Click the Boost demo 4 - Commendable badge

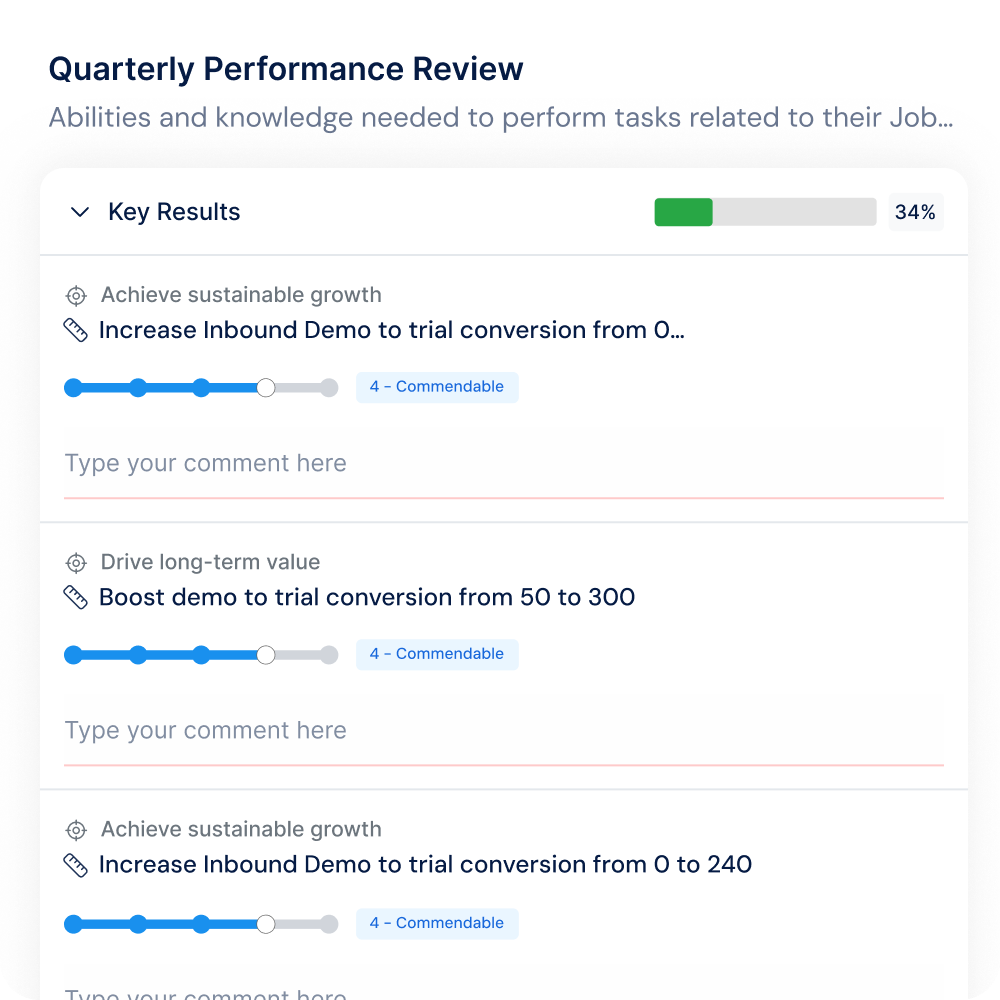click(x=437, y=654)
